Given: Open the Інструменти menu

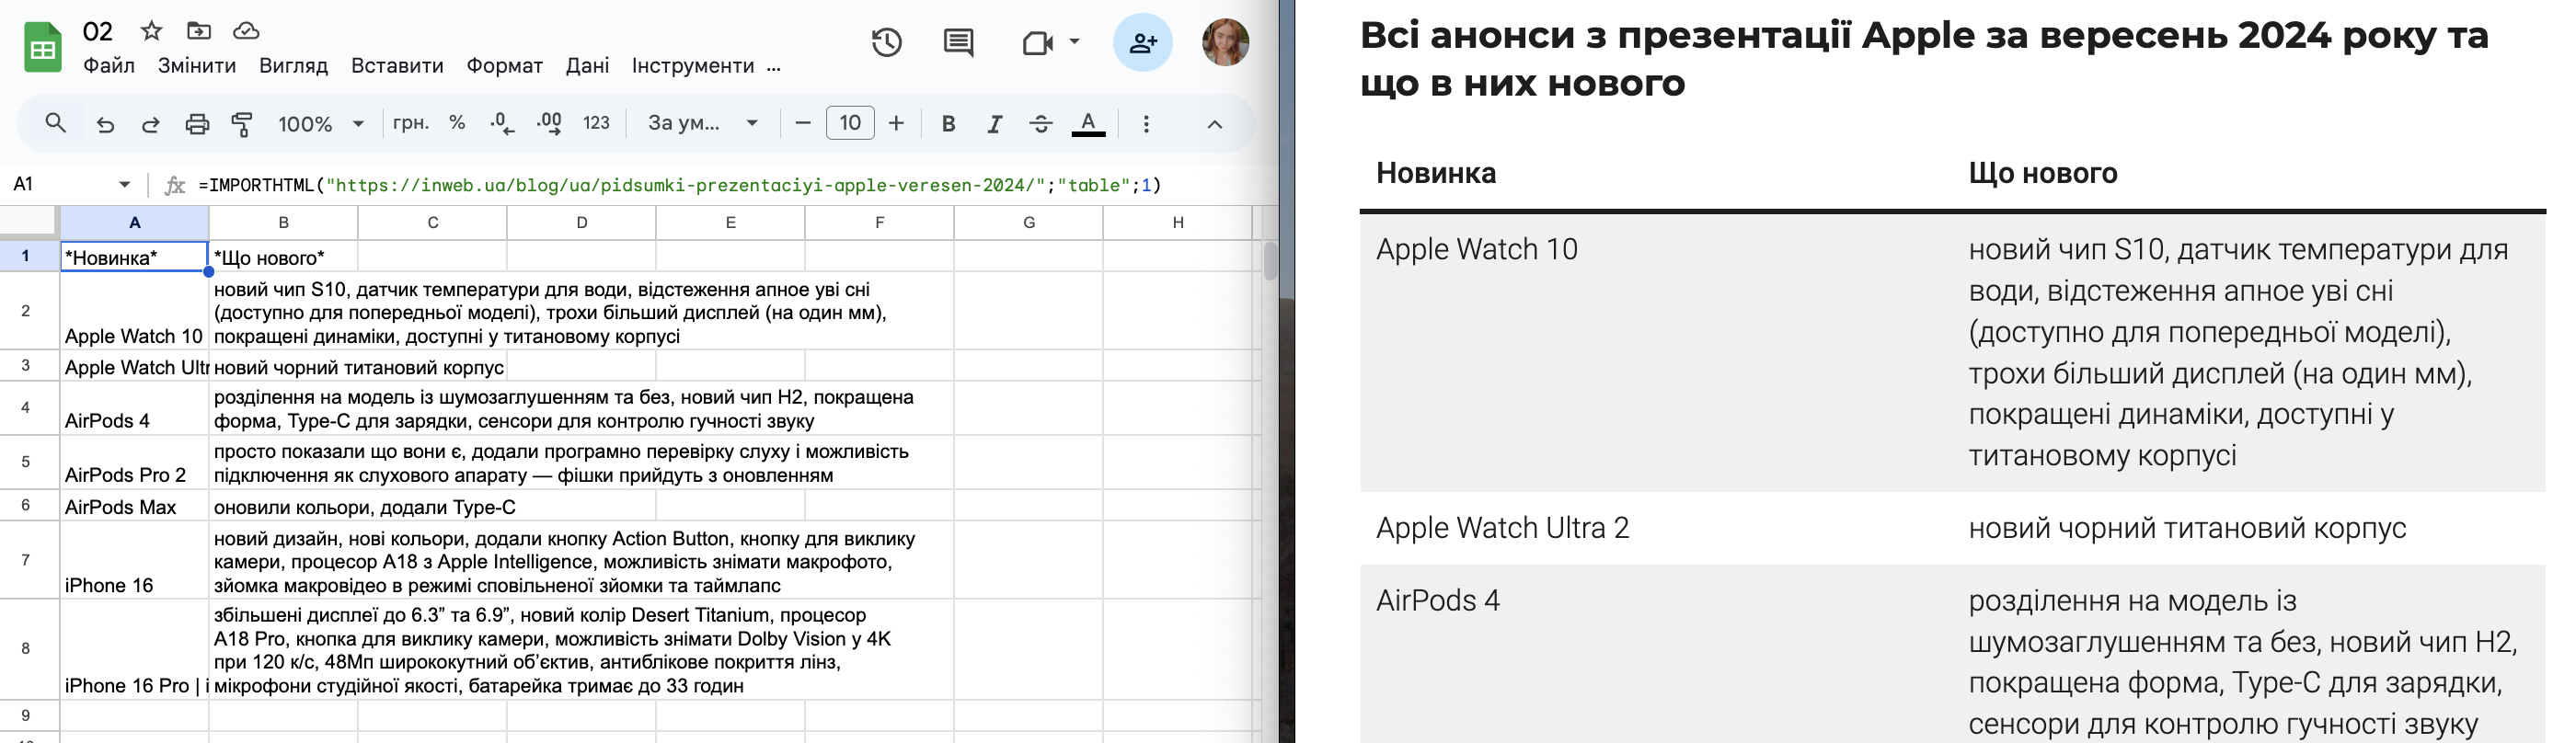Looking at the screenshot, I should click(x=693, y=66).
